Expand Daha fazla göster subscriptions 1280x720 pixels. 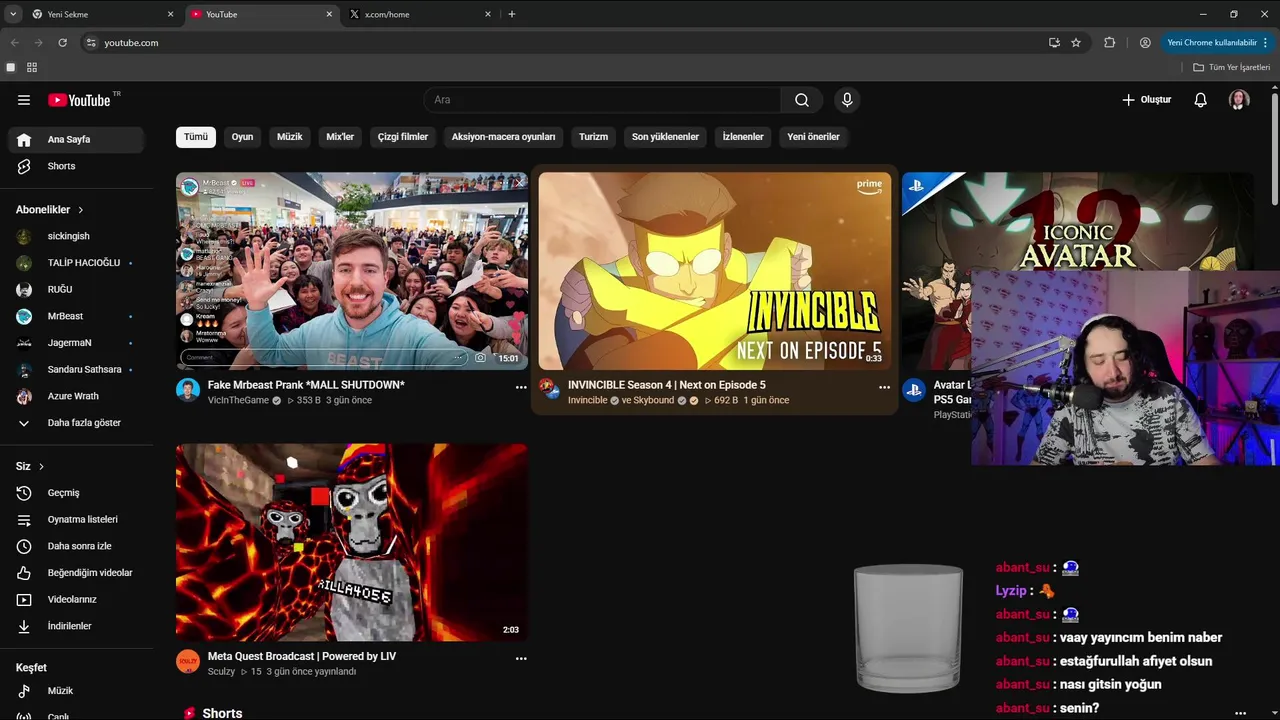76,423
